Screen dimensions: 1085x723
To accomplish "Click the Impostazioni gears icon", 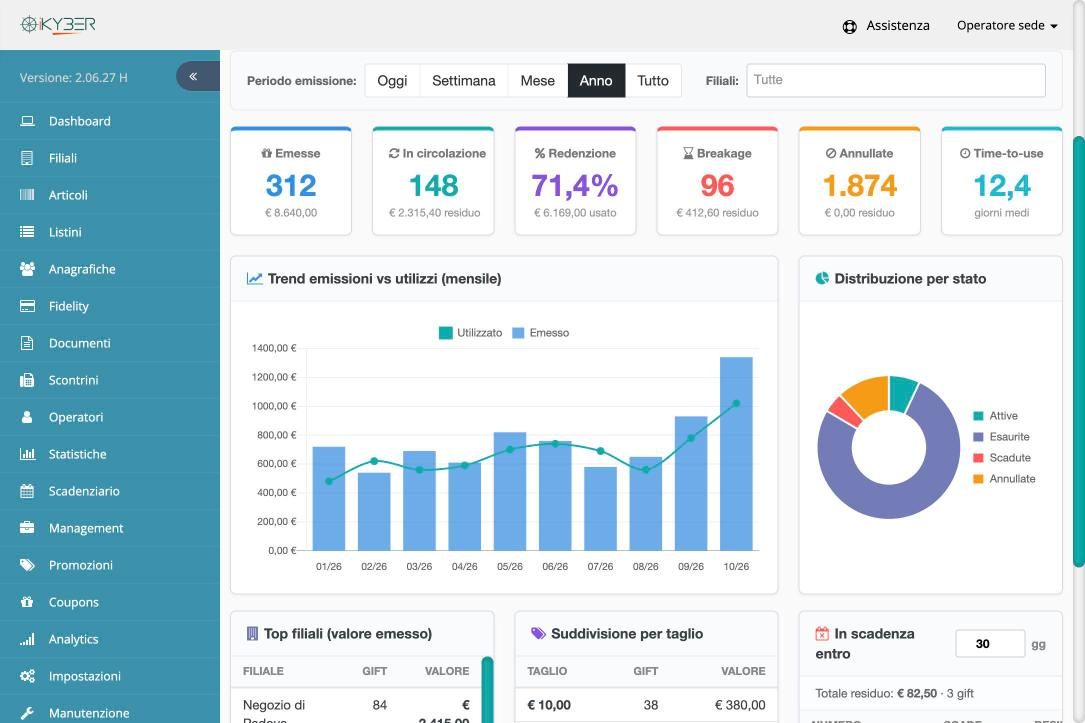I will pyautogui.click(x=27, y=676).
